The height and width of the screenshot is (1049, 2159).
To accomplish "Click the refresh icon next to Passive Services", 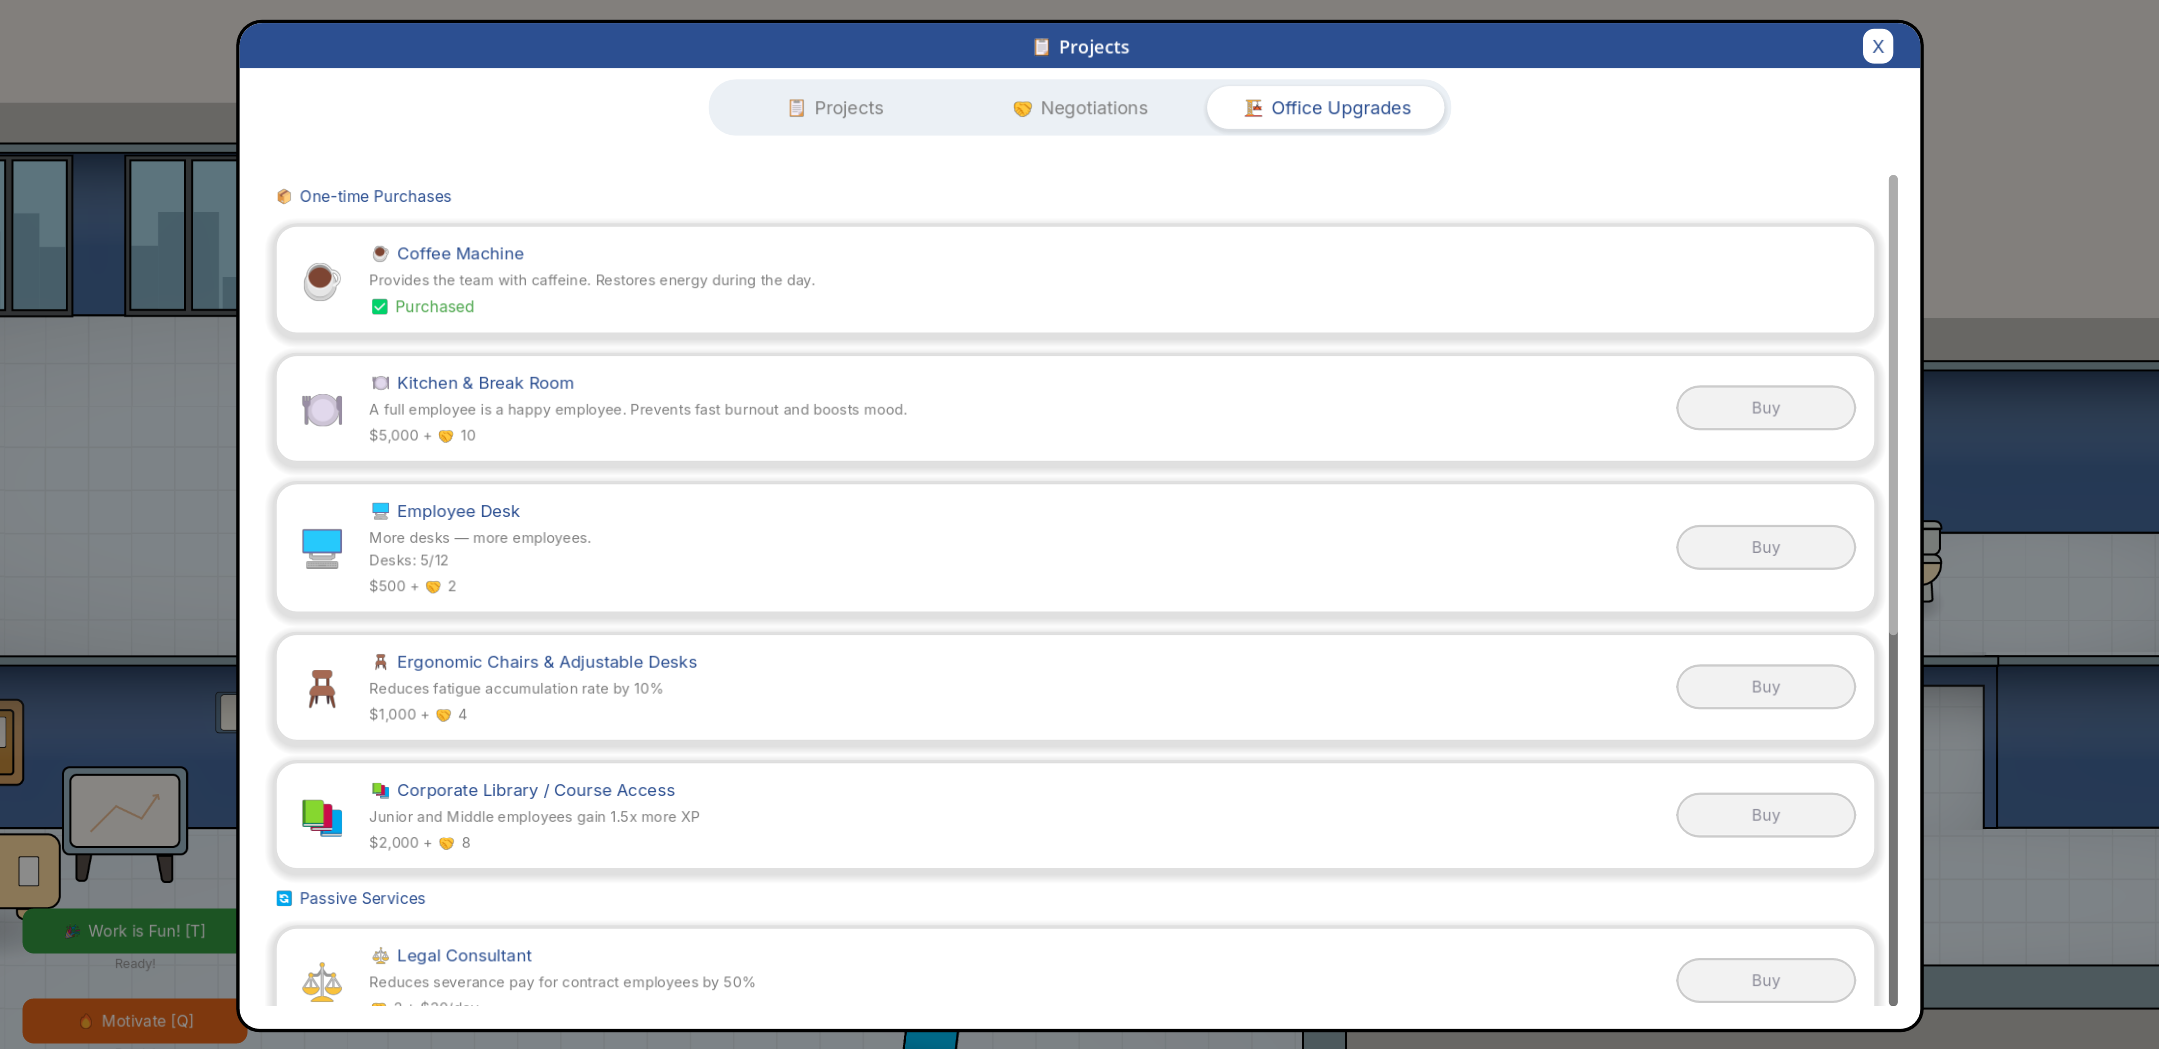I will tap(284, 898).
